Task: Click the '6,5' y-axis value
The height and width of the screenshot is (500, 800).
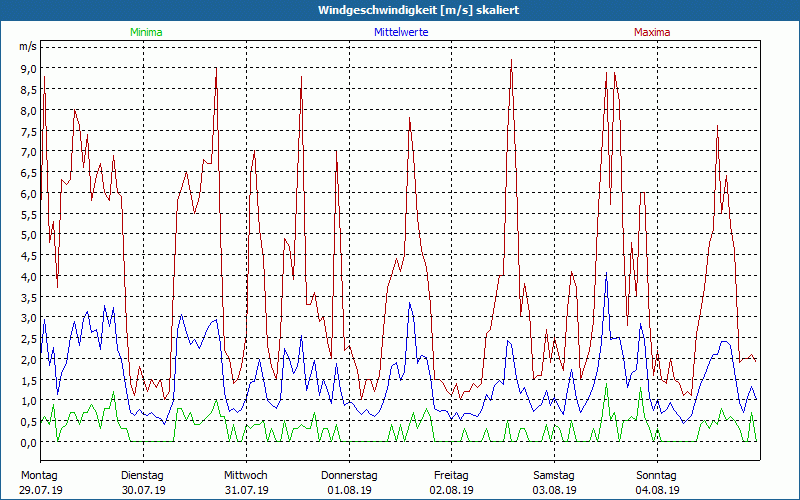Action: 29,172
